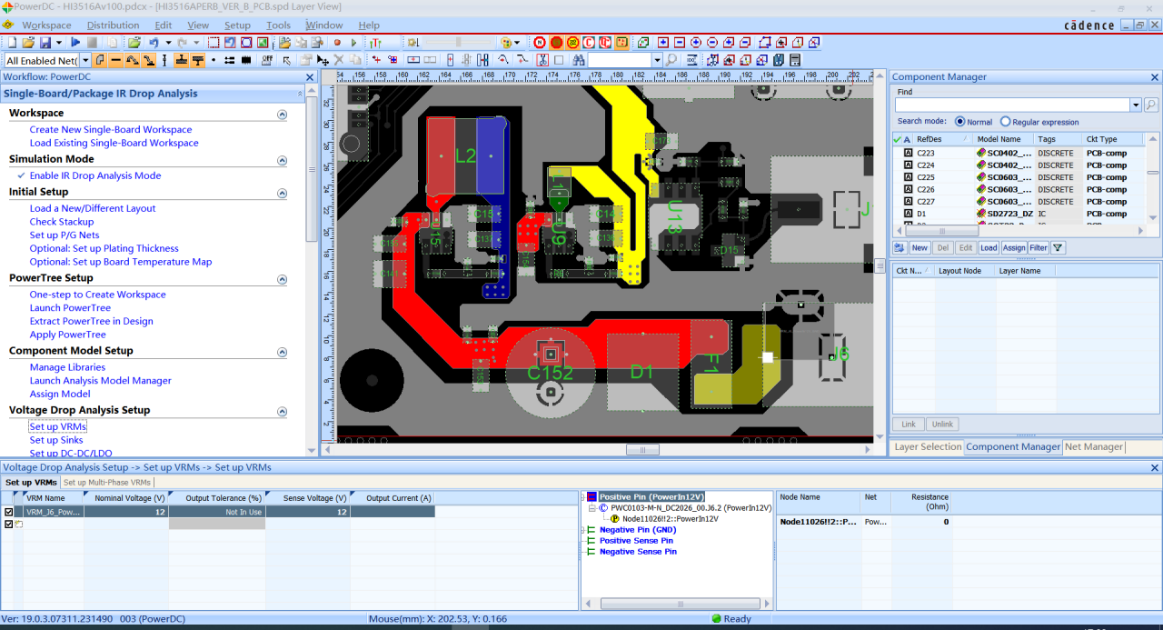Switch to the Layer Selection tab
1164x630 pixels.
(927, 447)
